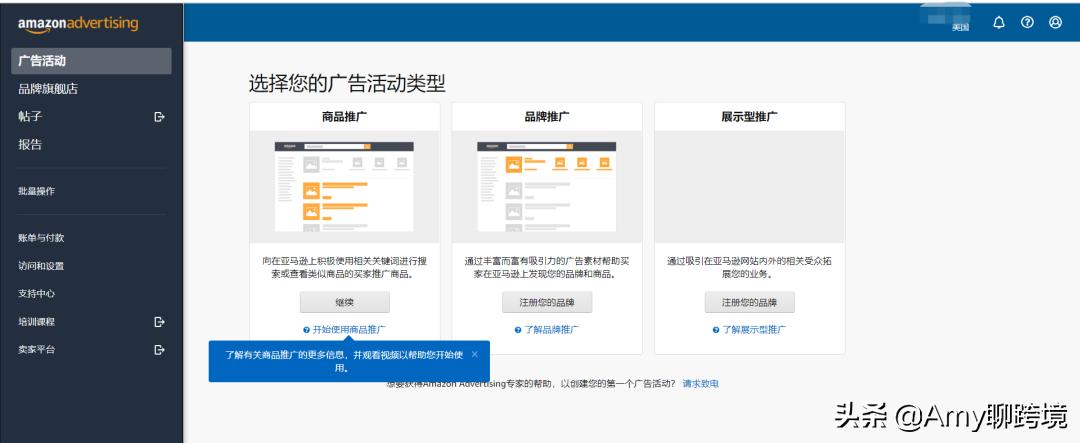Click the 展示型推广 description paragraph

[749, 268]
